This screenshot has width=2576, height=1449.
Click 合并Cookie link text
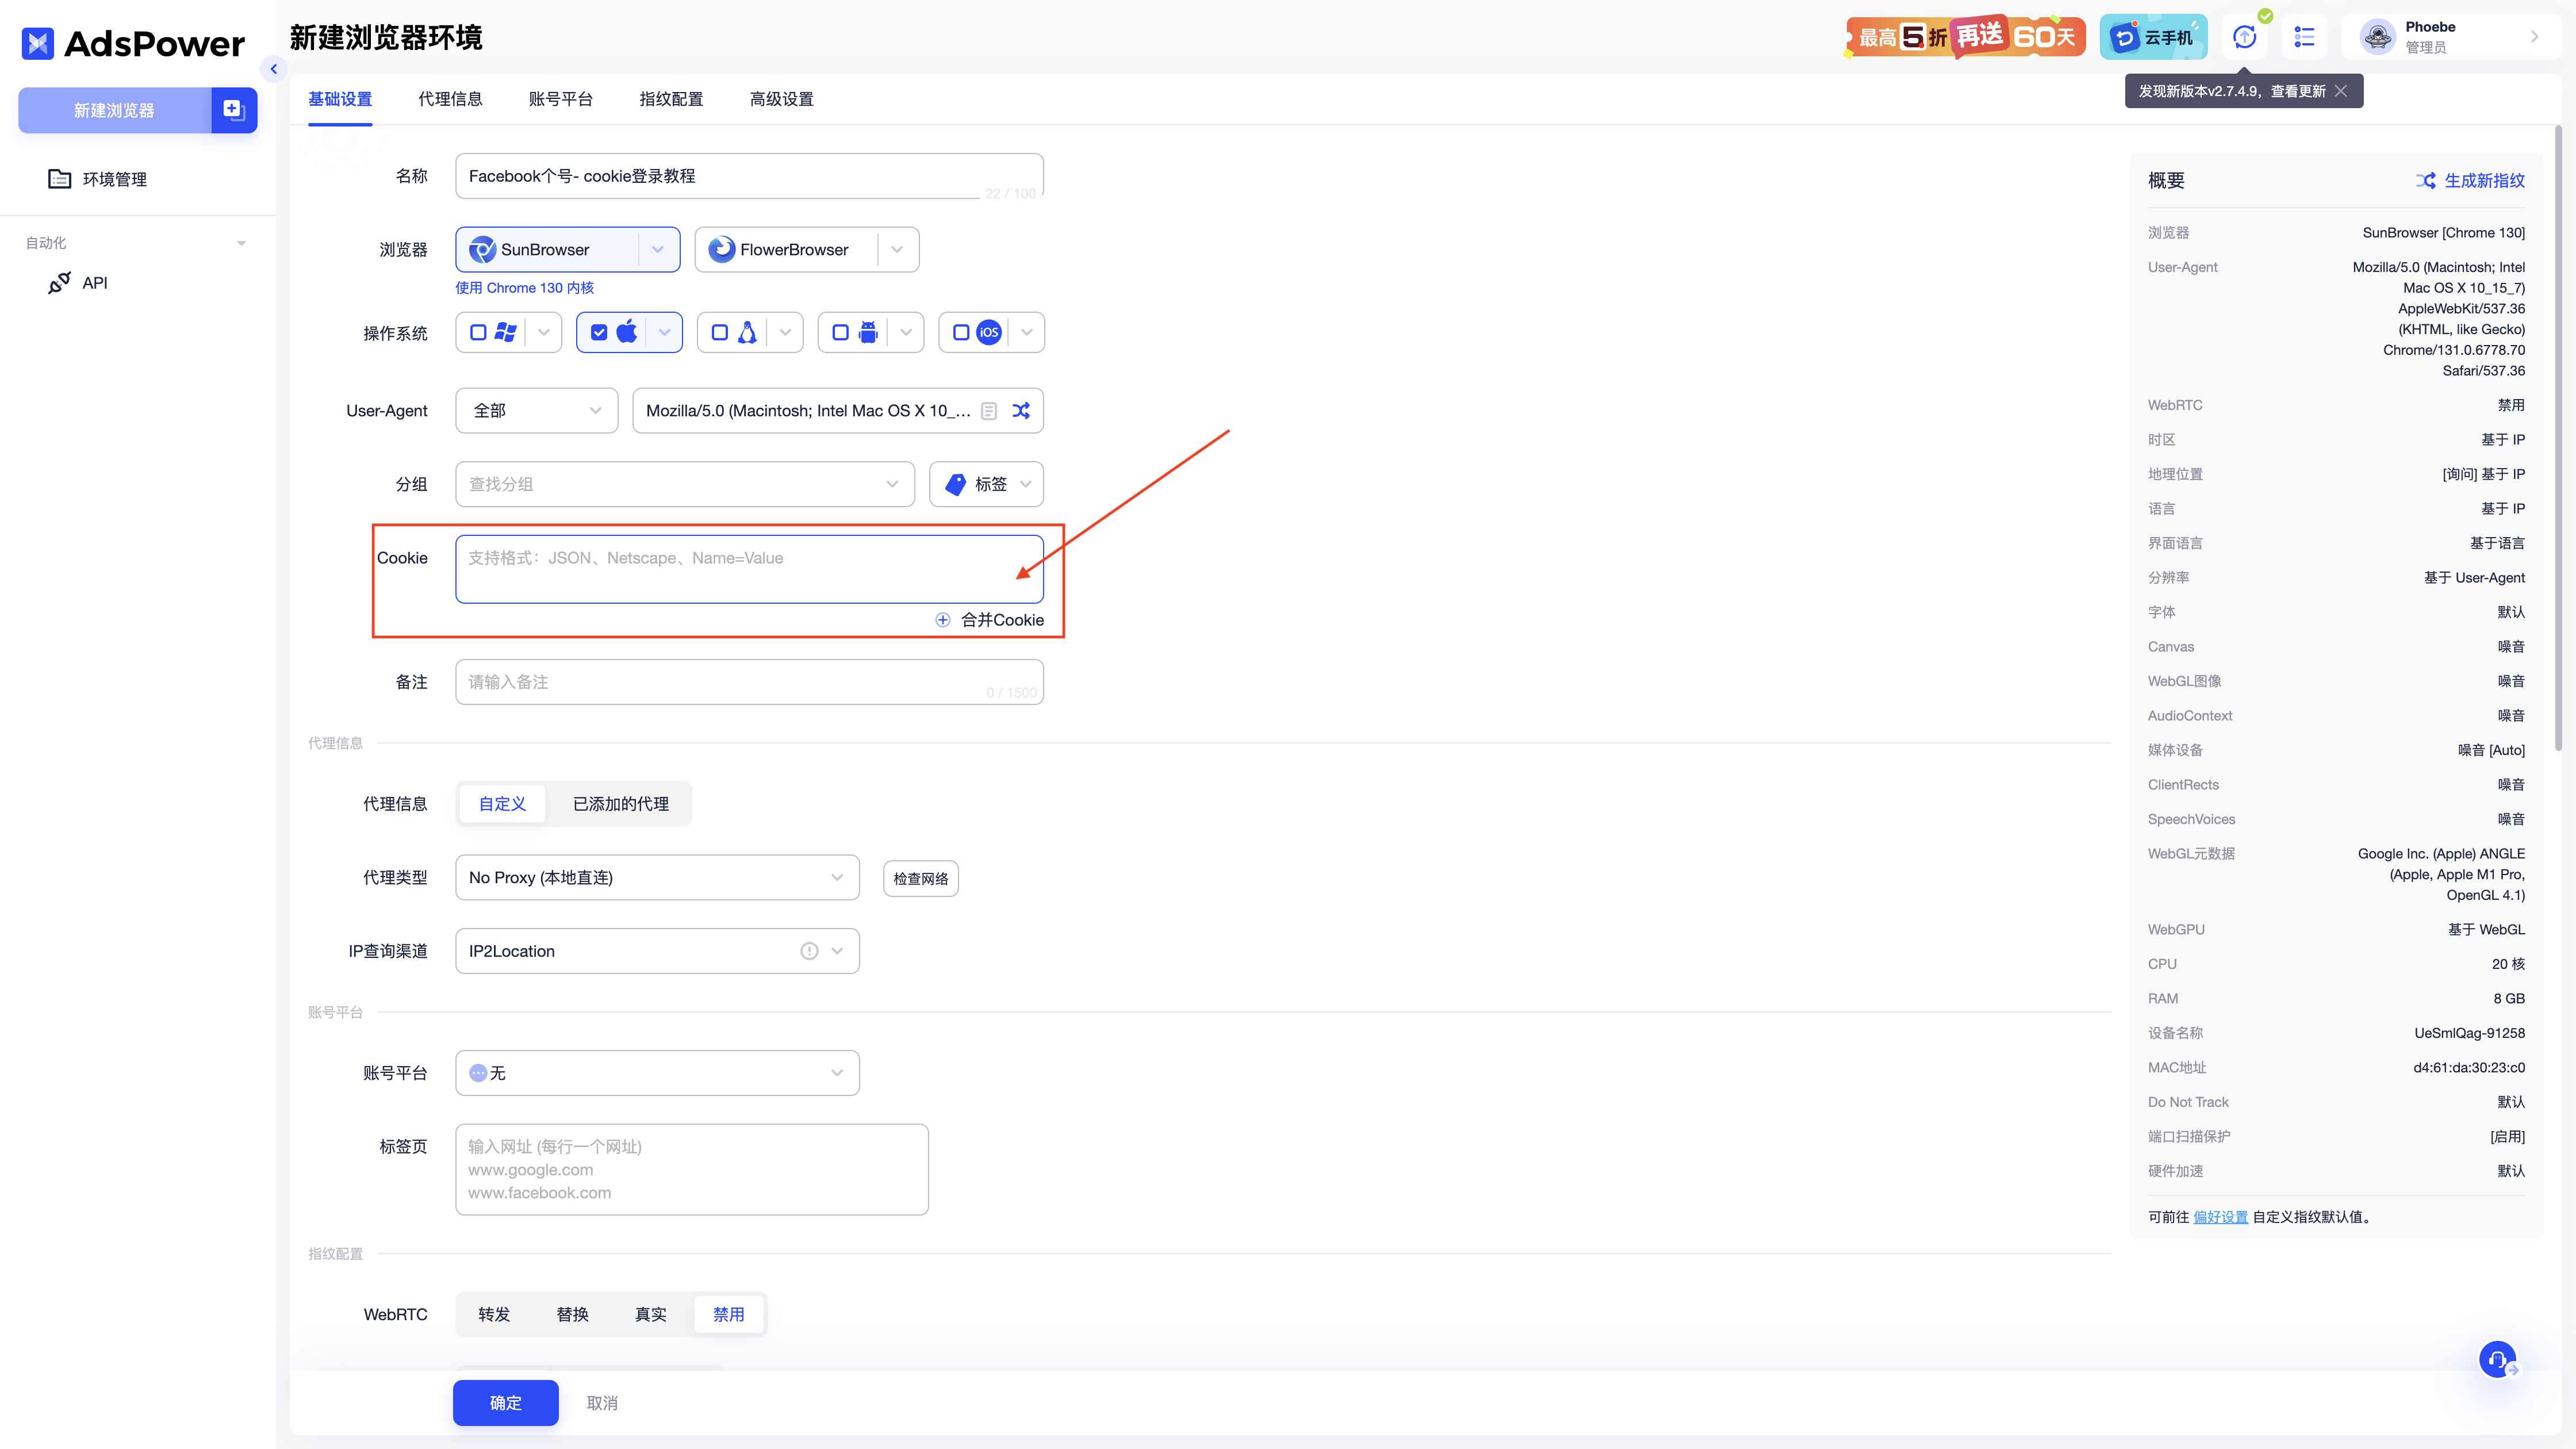click(x=1002, y=620)
